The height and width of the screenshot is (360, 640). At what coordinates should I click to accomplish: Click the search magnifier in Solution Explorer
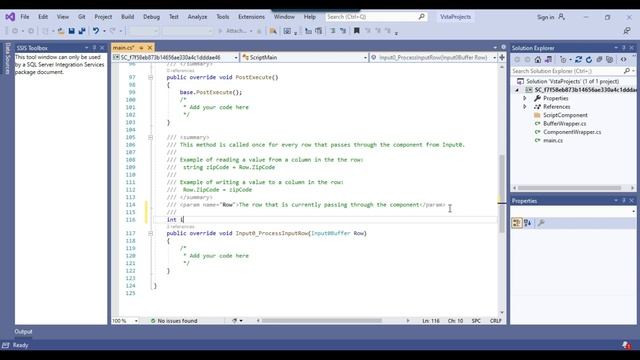627,71
